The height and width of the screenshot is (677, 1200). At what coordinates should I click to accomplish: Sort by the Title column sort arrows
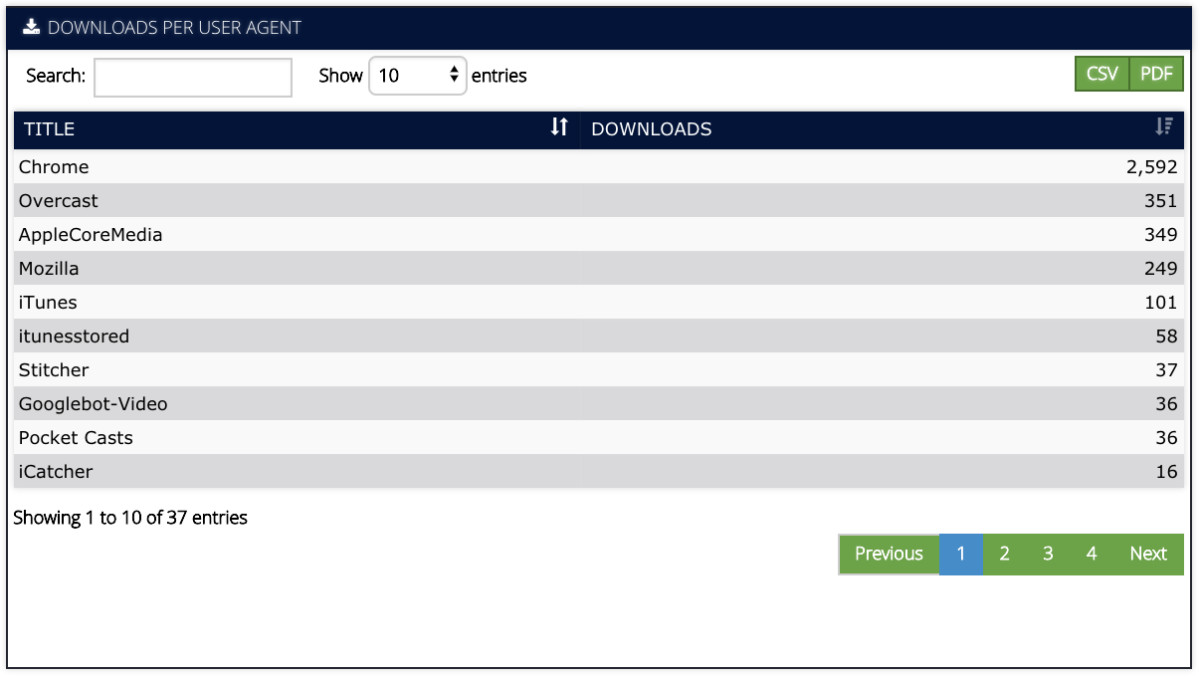click(559, 127)
